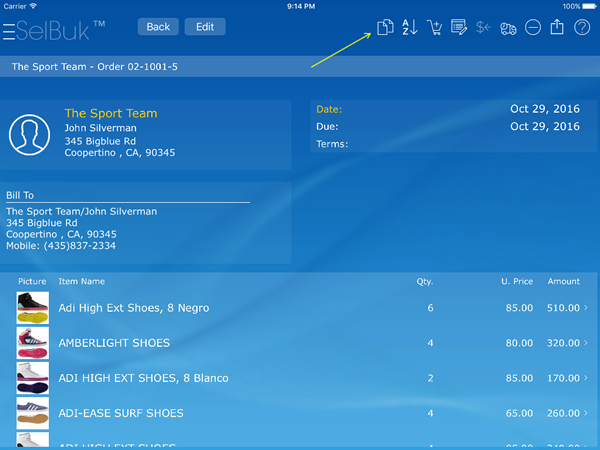600x450 pixels.
Task: Open the hamburger menu beside SelBuk logo
Action: point(8,32)
